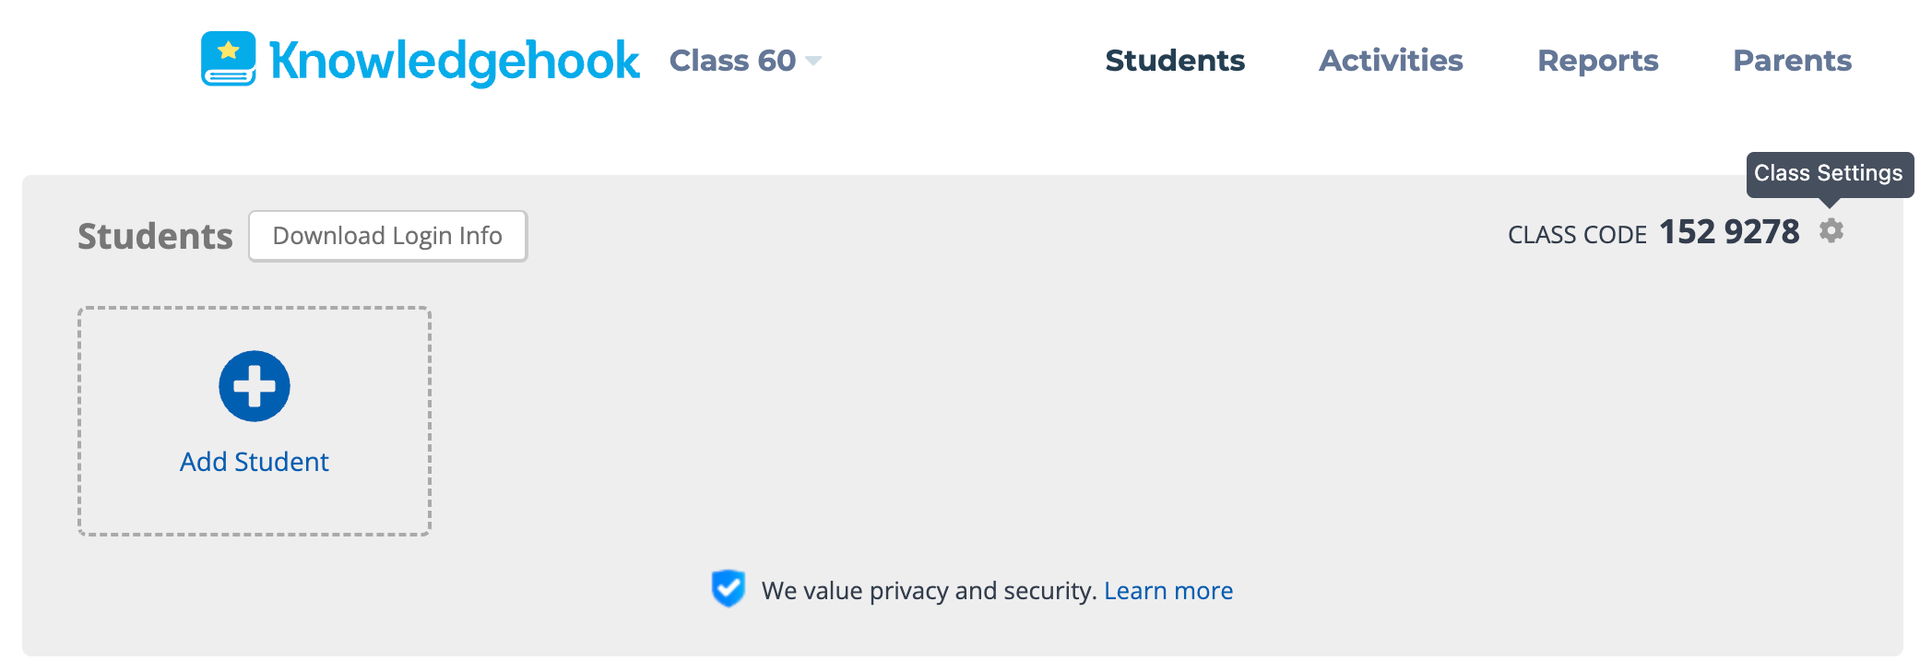
Task: Click the Add Student text link
Action: [254, 462]
